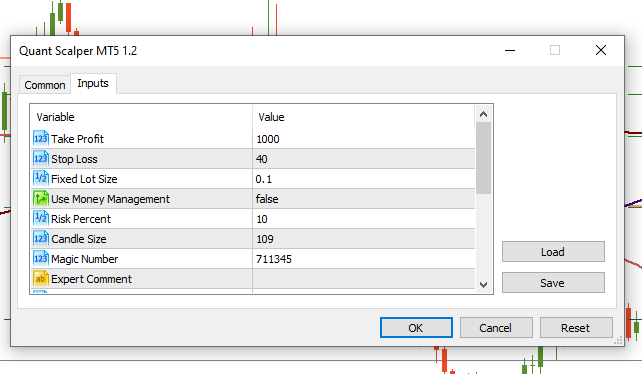Select the Expert Comment variable name
Image resolution: width=642 pixels, height=374 pixels.
point(91,279)
